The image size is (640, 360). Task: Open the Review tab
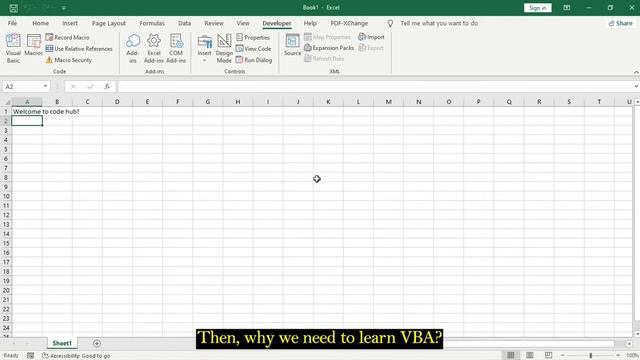[214, 23]
